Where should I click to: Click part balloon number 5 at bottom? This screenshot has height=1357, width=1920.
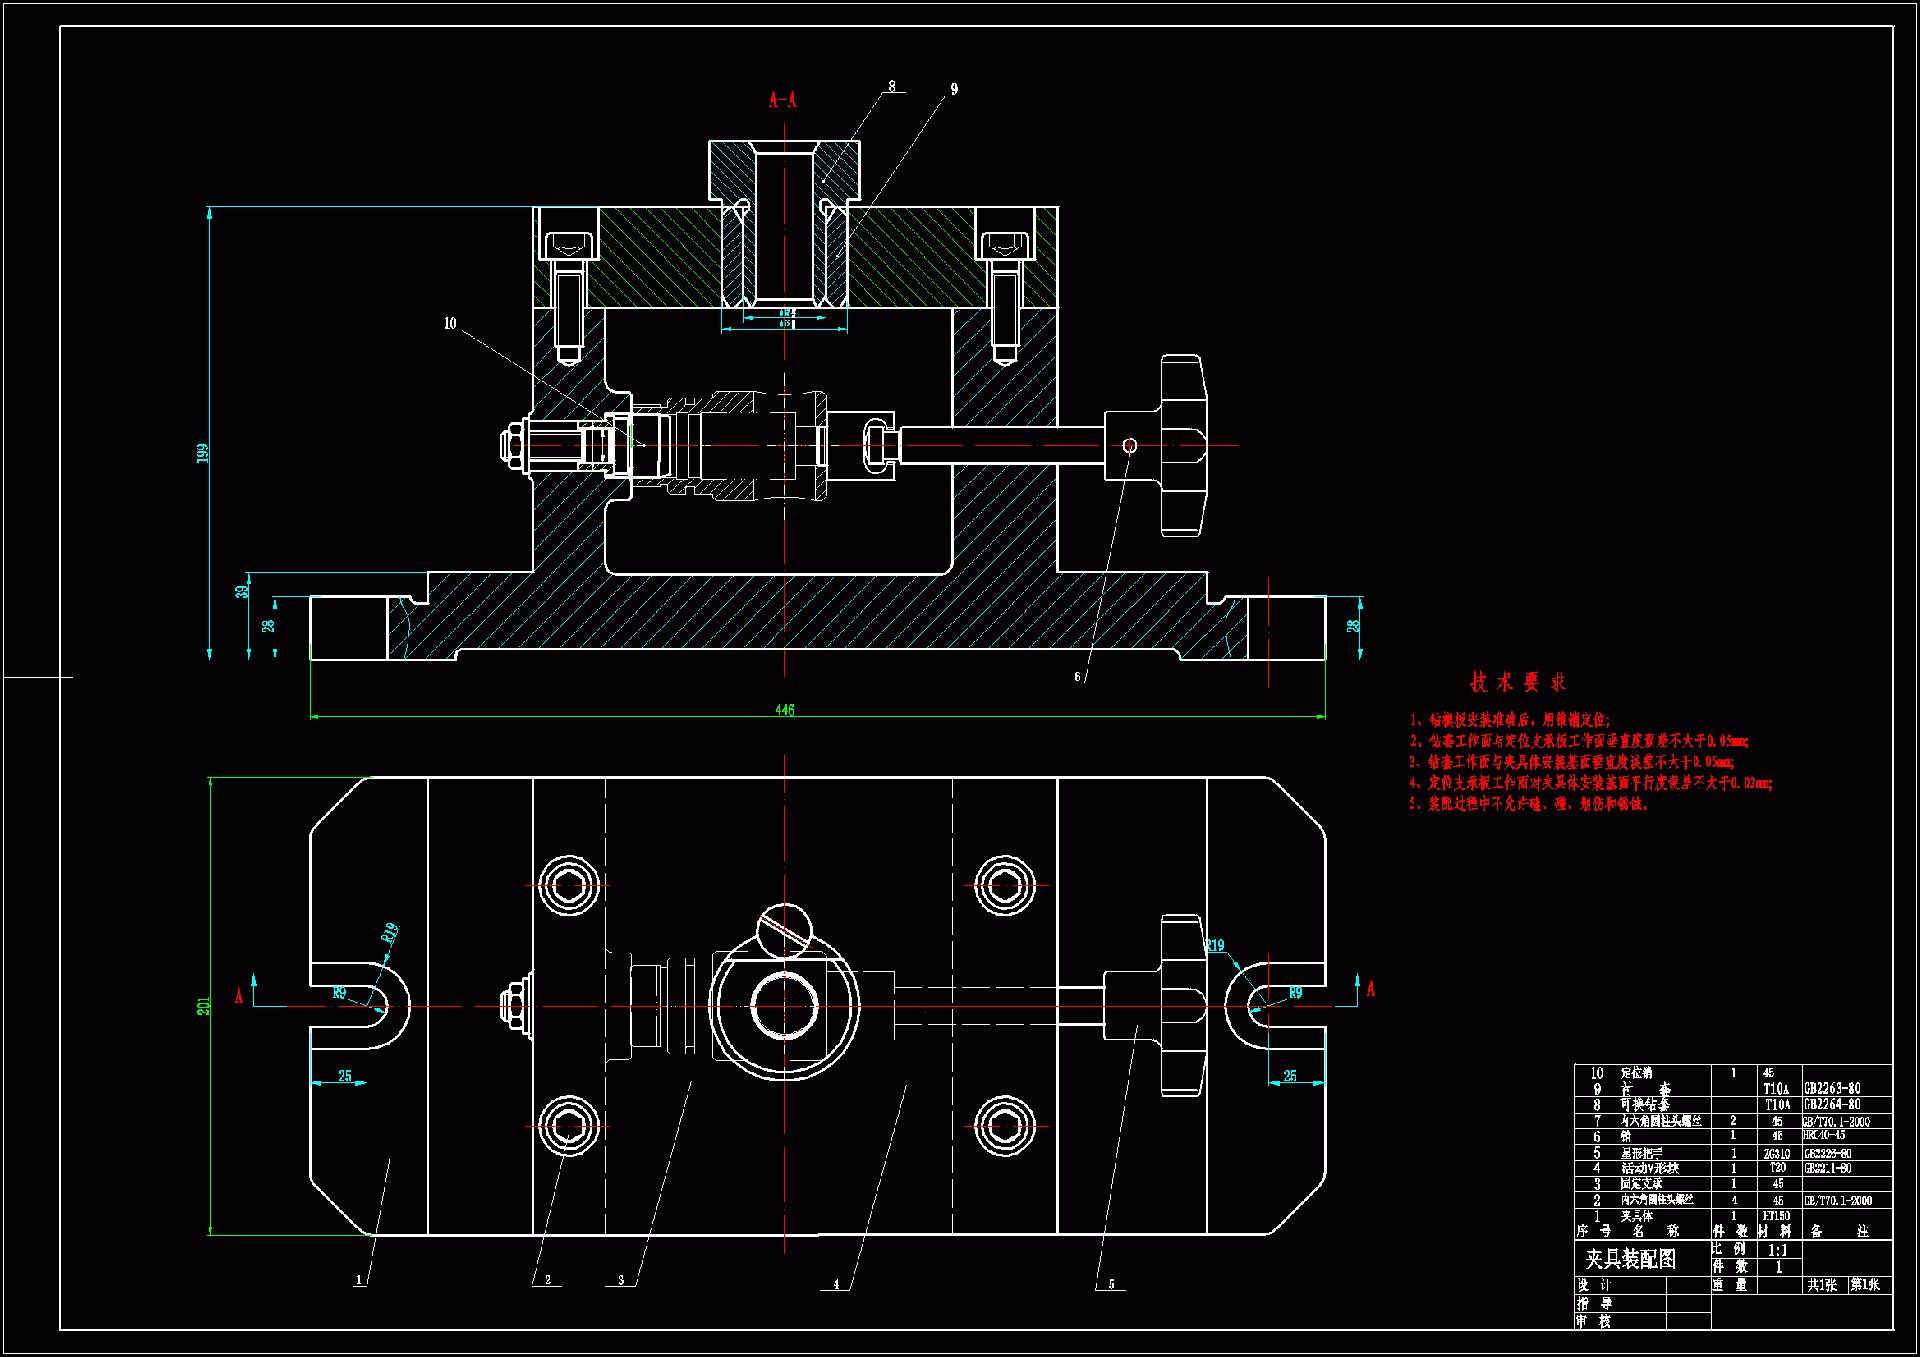[1111, 1284]
